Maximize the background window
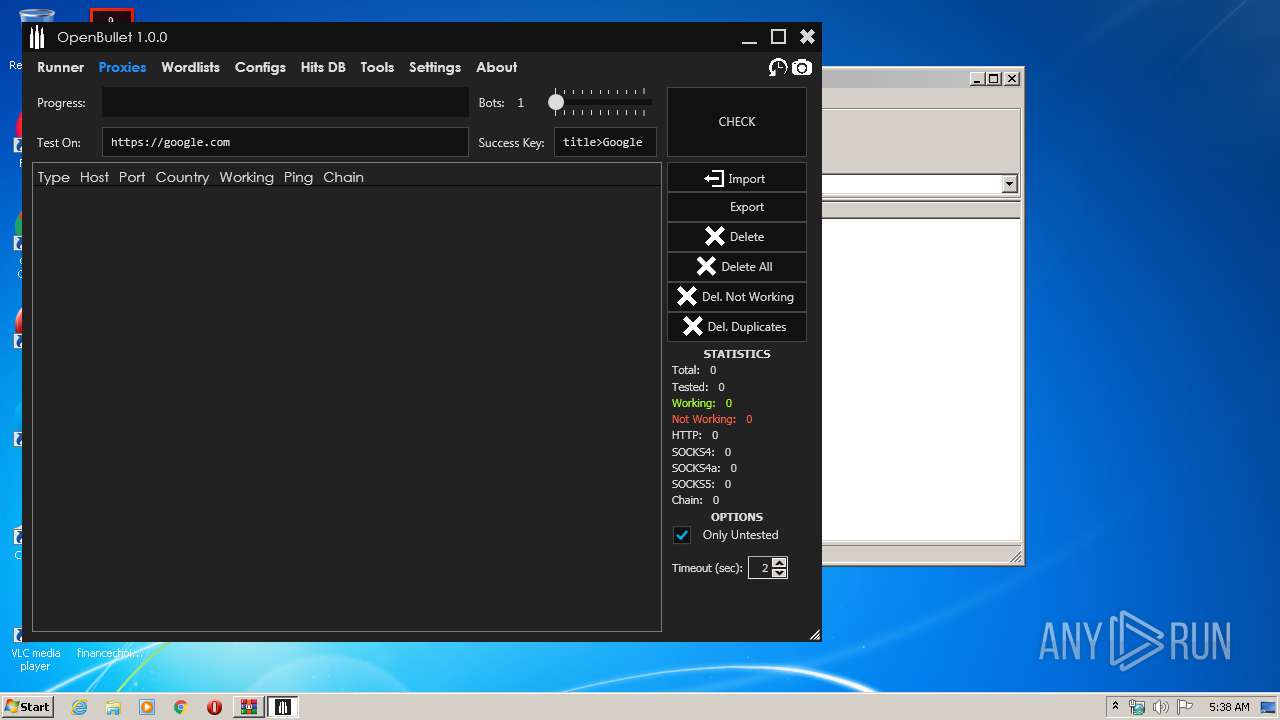 pyautogui.click(x=993, y=78)
